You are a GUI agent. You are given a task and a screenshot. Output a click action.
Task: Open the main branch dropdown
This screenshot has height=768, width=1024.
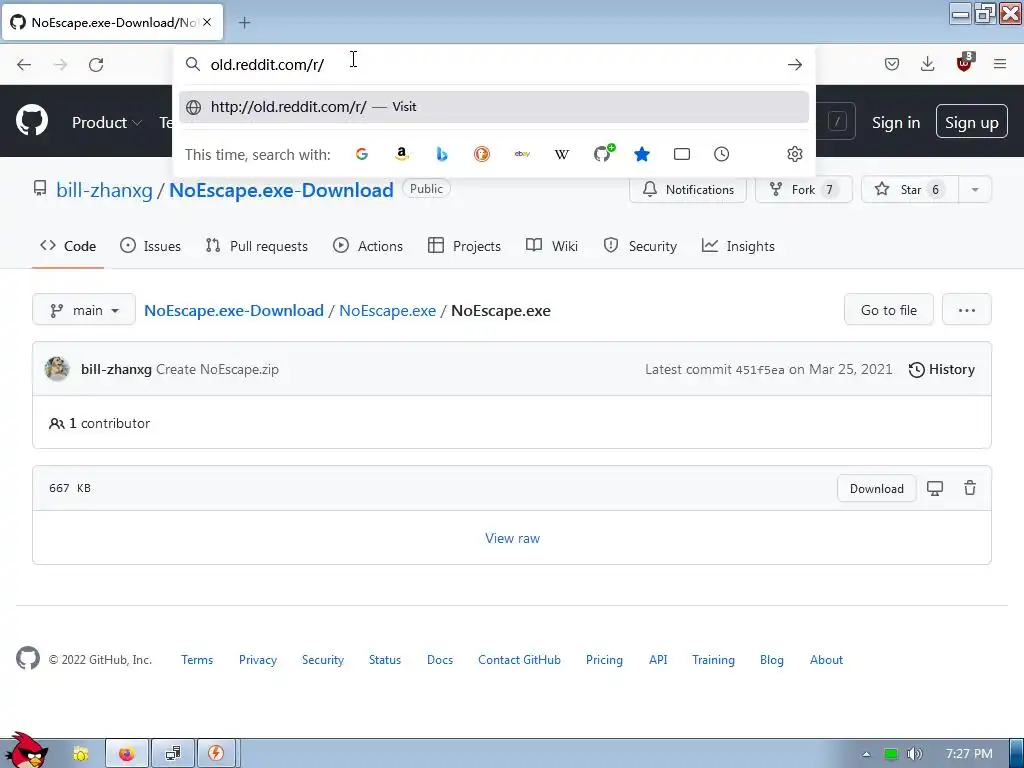(84, 310)
